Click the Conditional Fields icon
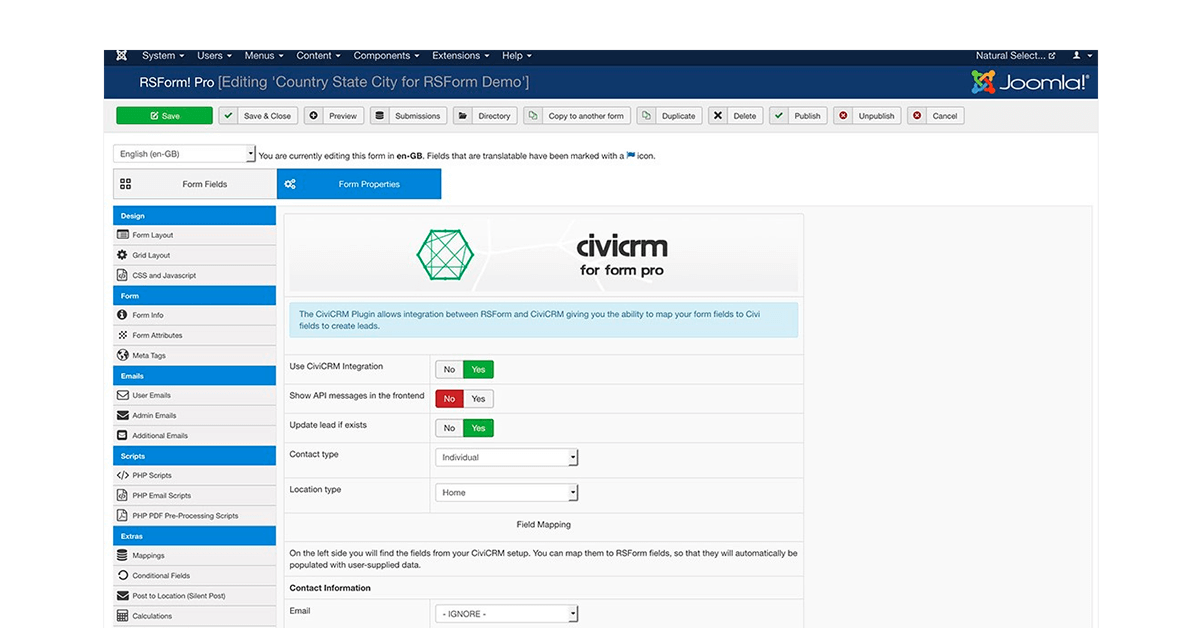Viewport: 1200px width, 628px height. pyautogui.click(x=123, y=575)
